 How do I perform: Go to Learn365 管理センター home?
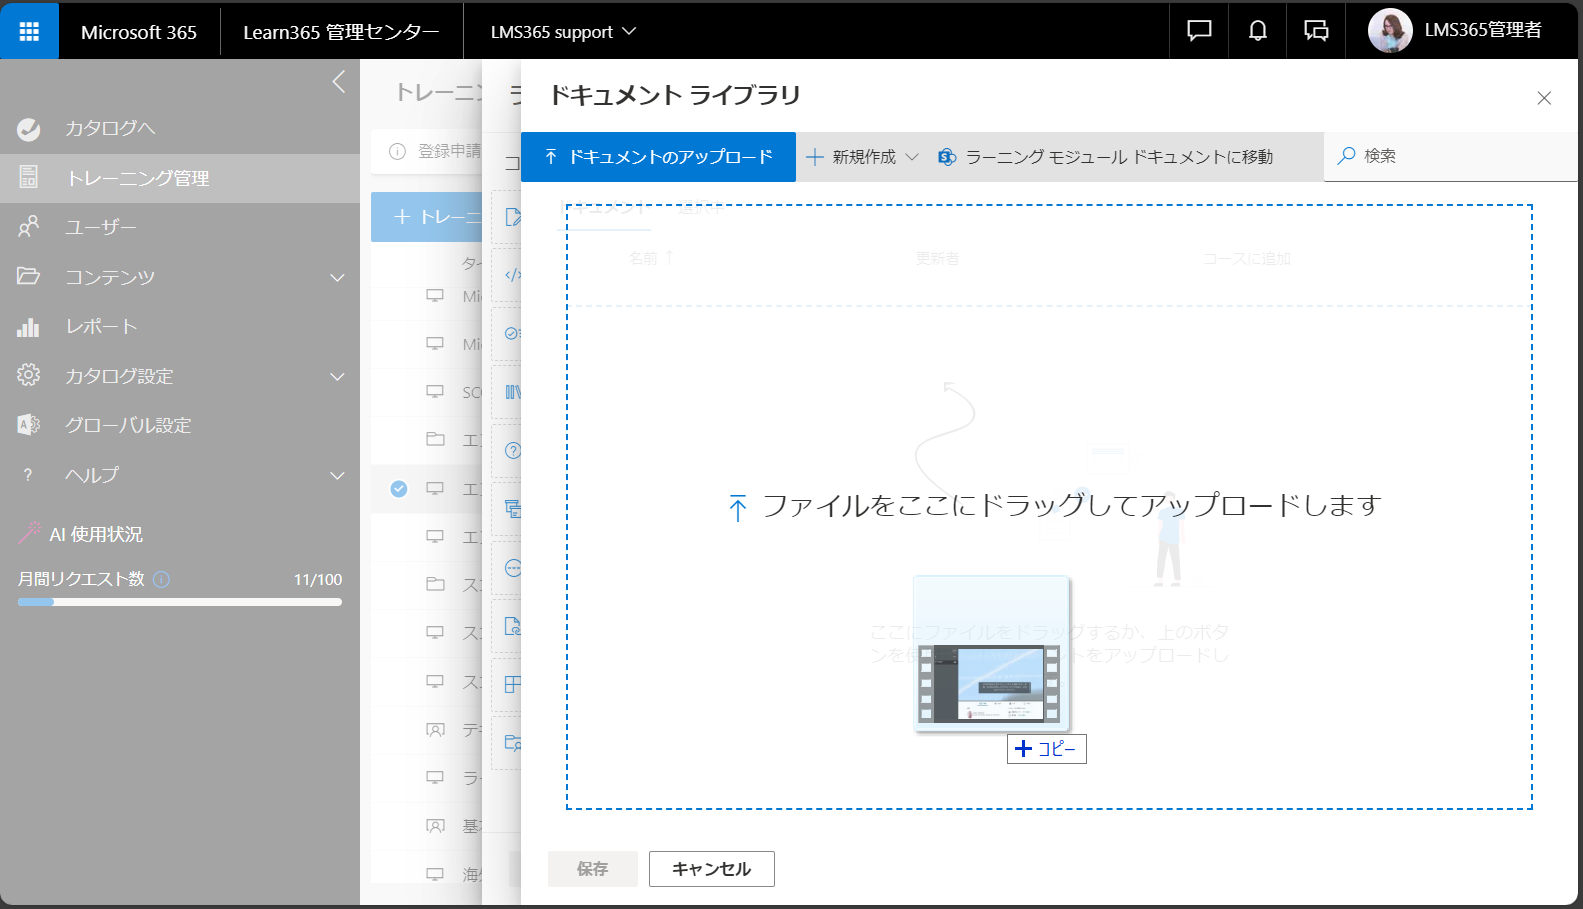pyautogui.click(x=341, y=32)
